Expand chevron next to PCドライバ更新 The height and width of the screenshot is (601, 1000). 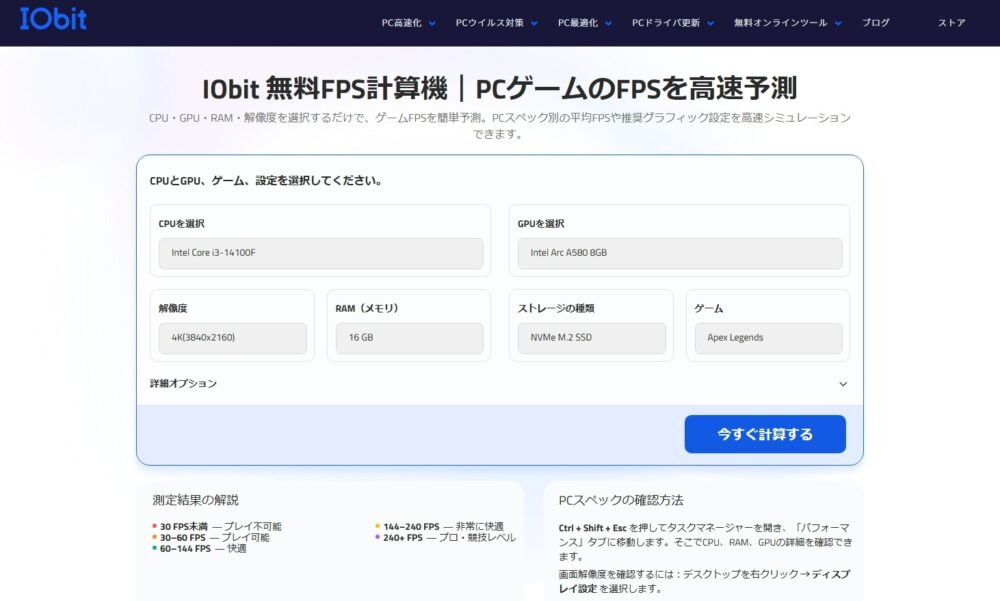(x=710, y=24)
